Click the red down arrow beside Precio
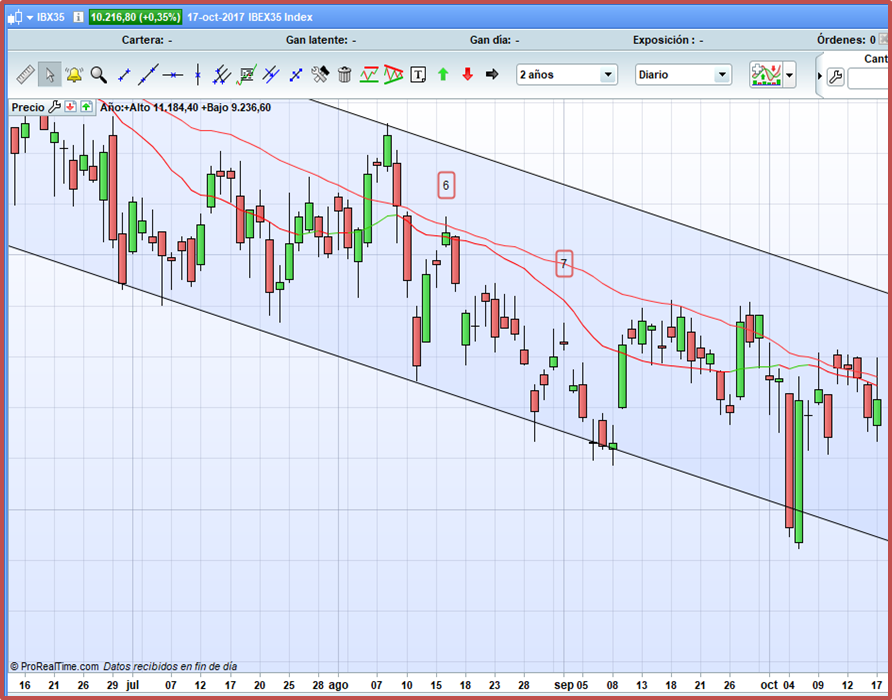Viewport: 892px width, 700px height. pos(71,107)
